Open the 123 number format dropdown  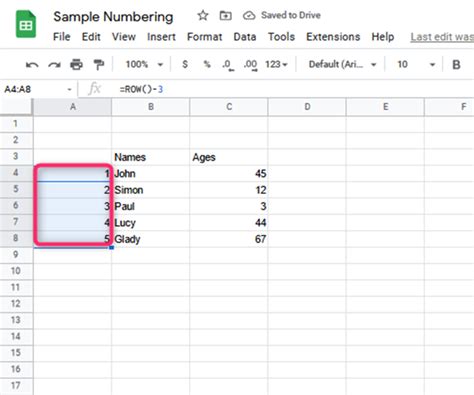click(276, 64)
